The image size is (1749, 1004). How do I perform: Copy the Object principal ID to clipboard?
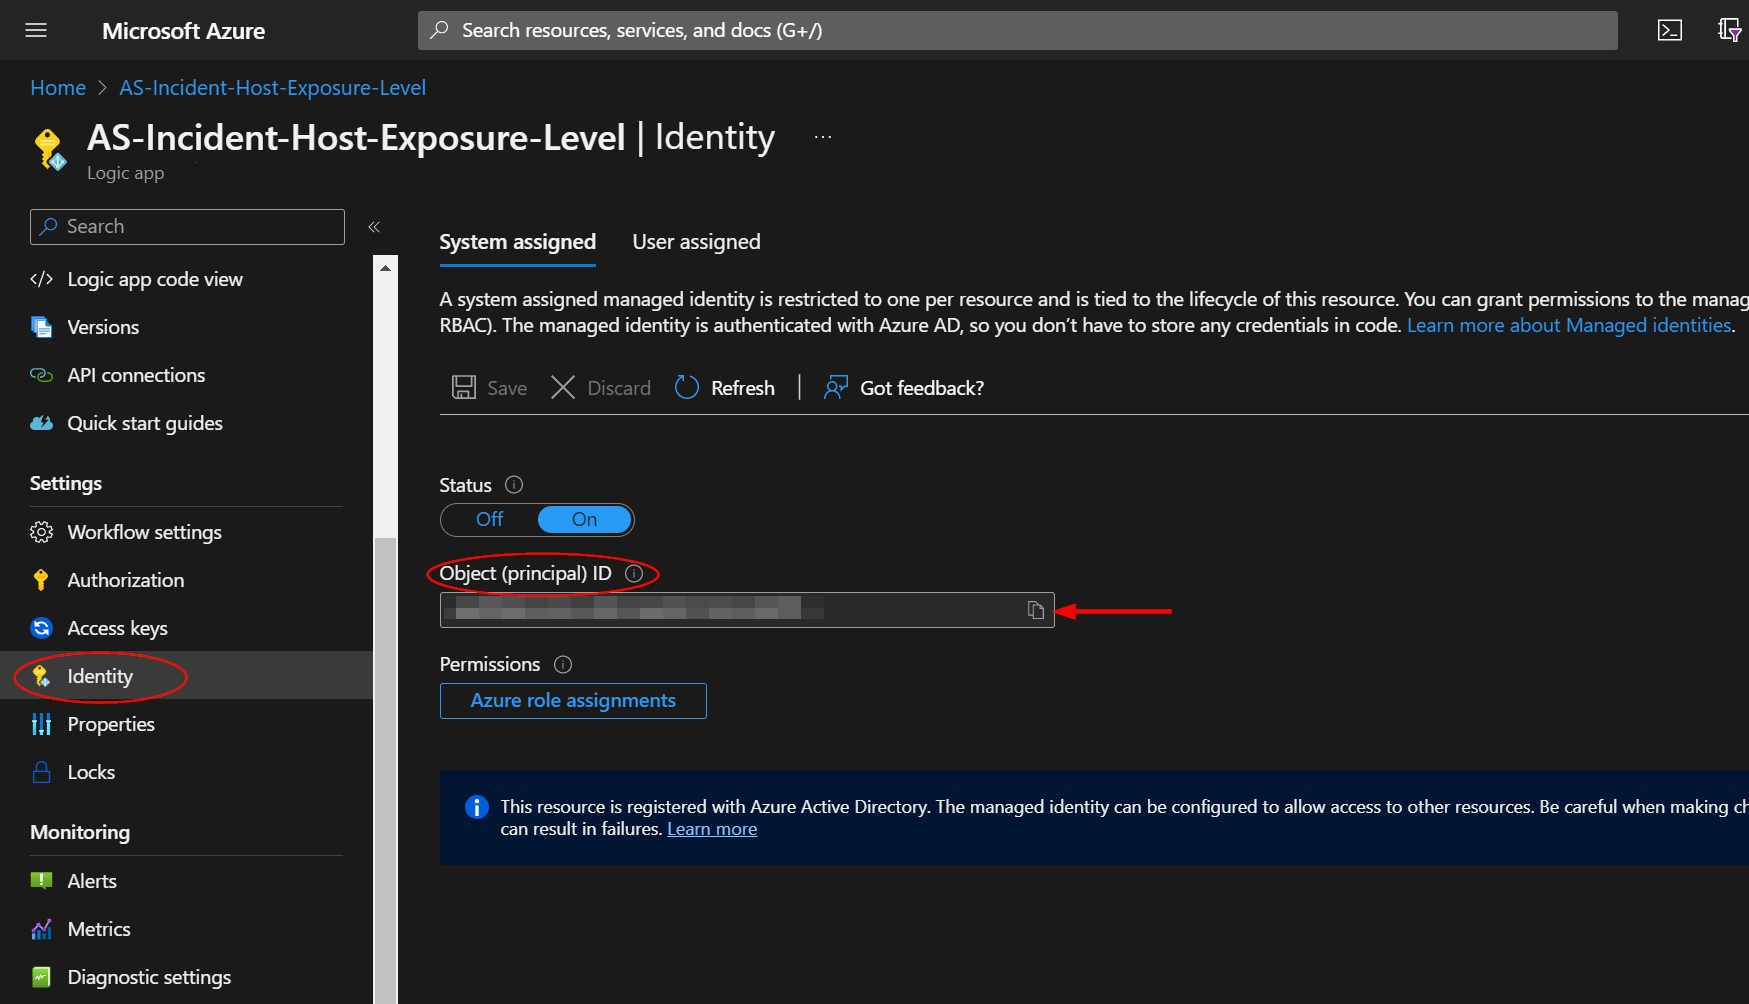click(1036, 610)
